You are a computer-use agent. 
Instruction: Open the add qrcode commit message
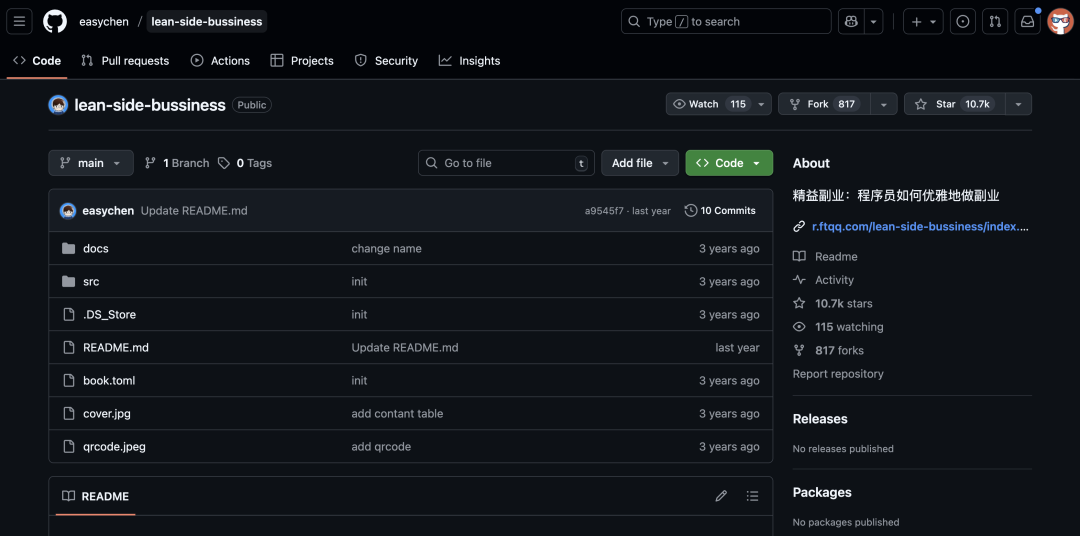pyautogui.click(x=381, y=446)
